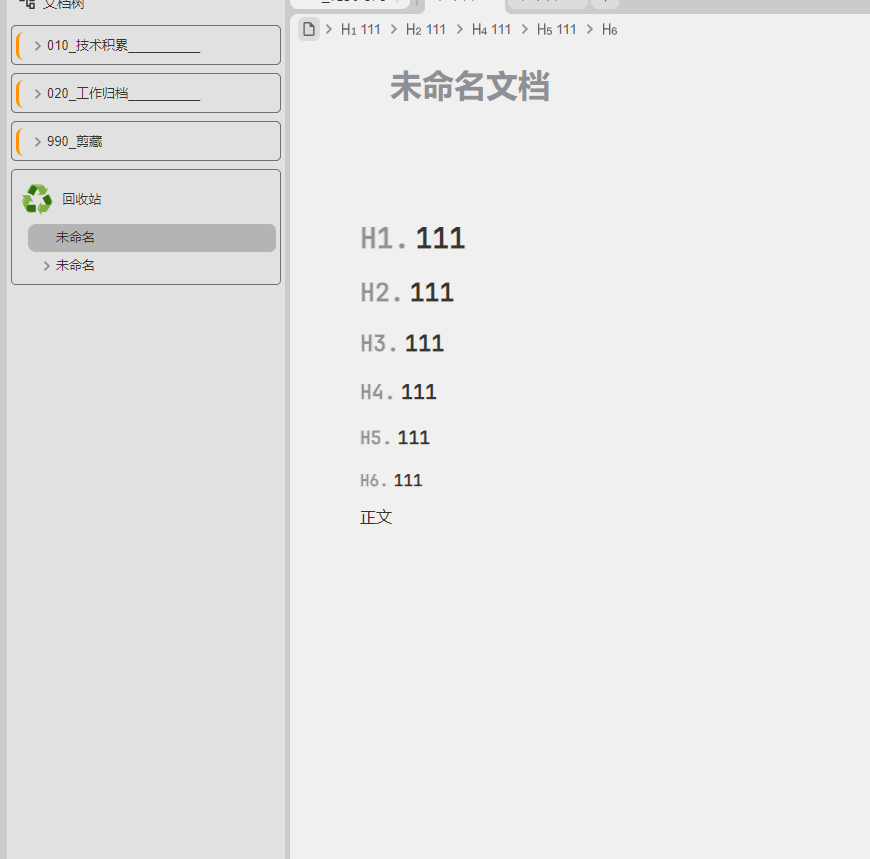
Task: Click the H6 heading gutter marker
Action: tap(370, 480)
